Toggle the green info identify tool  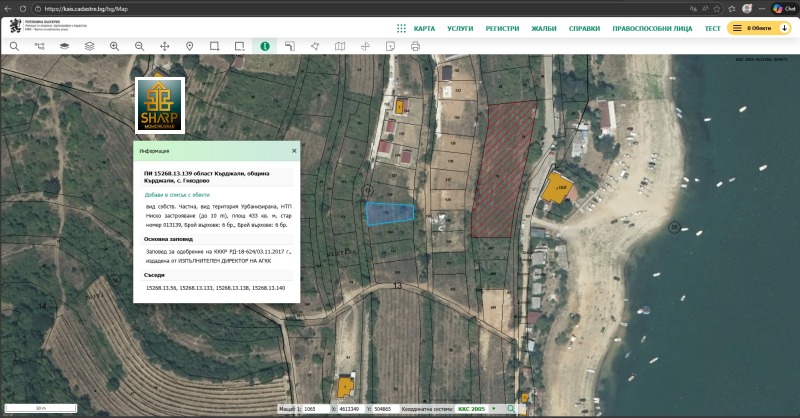coord(265,46)
